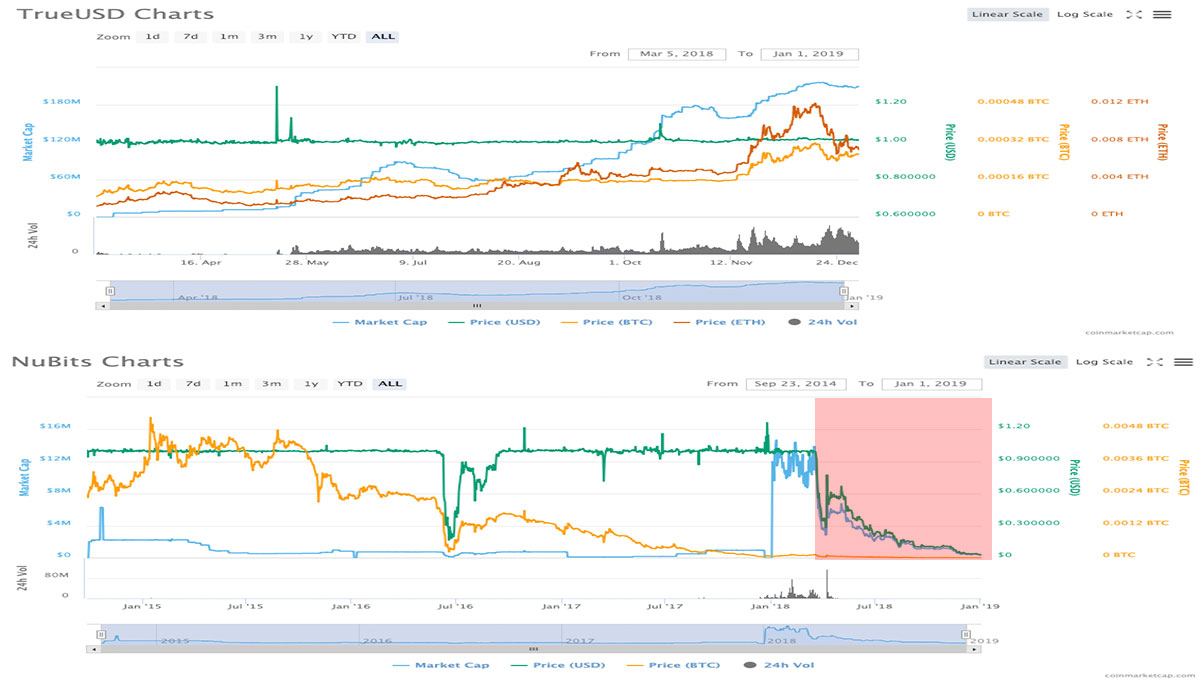
Task: Edit TrueUSD To date Jan 1, 2019
Action: click(809, 54)
